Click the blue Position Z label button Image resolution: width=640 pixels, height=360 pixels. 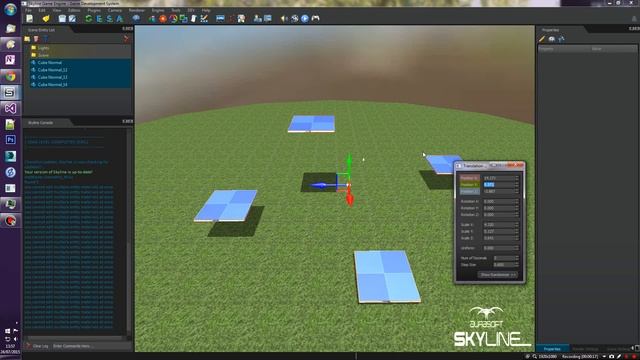pyautogui.click(x=469, y=191)
